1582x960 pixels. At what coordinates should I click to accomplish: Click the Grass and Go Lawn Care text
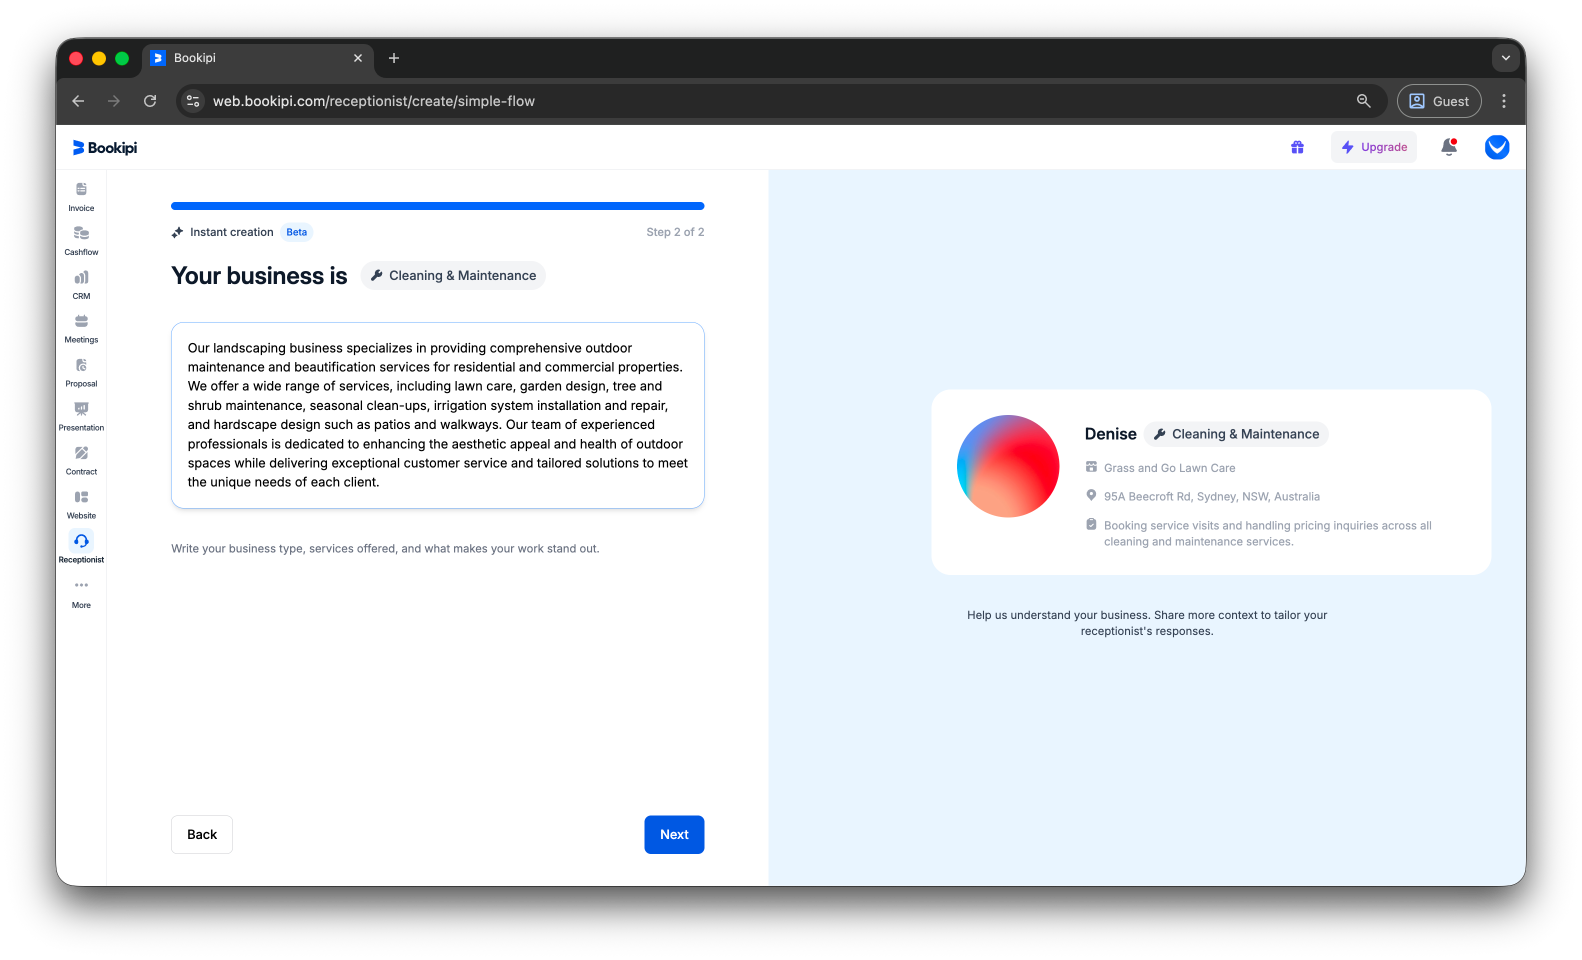coord(1169,468)
